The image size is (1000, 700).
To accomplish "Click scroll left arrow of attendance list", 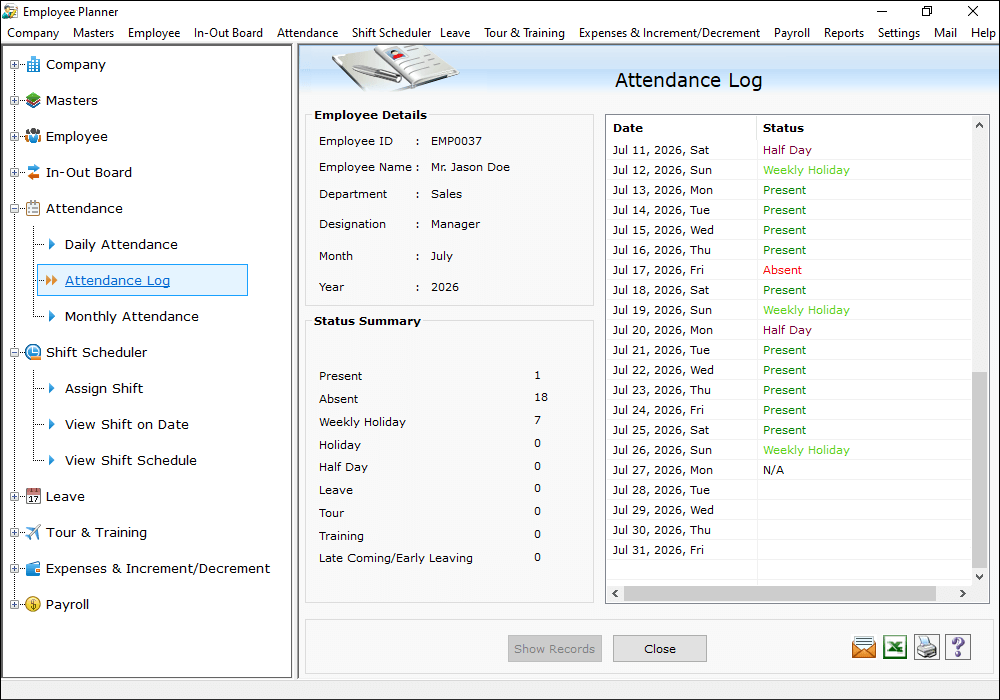I will (615, 594).
